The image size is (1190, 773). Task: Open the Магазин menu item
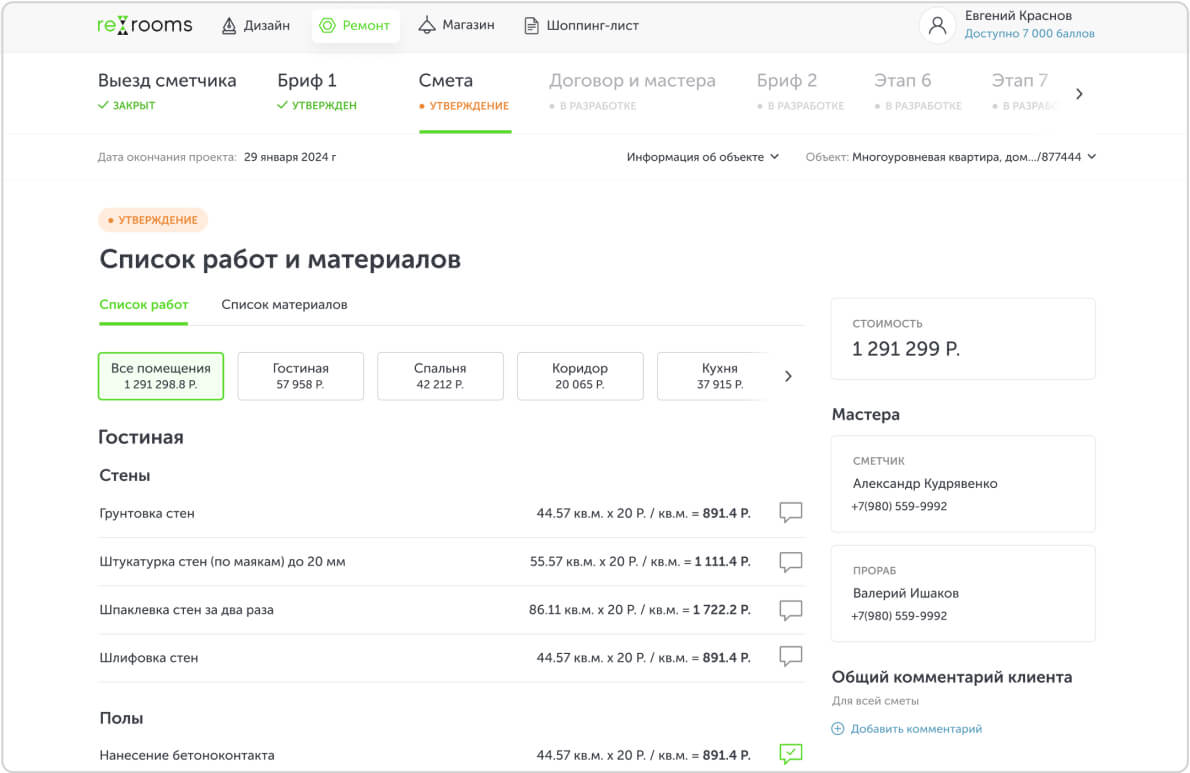click(x=456, y=26)
